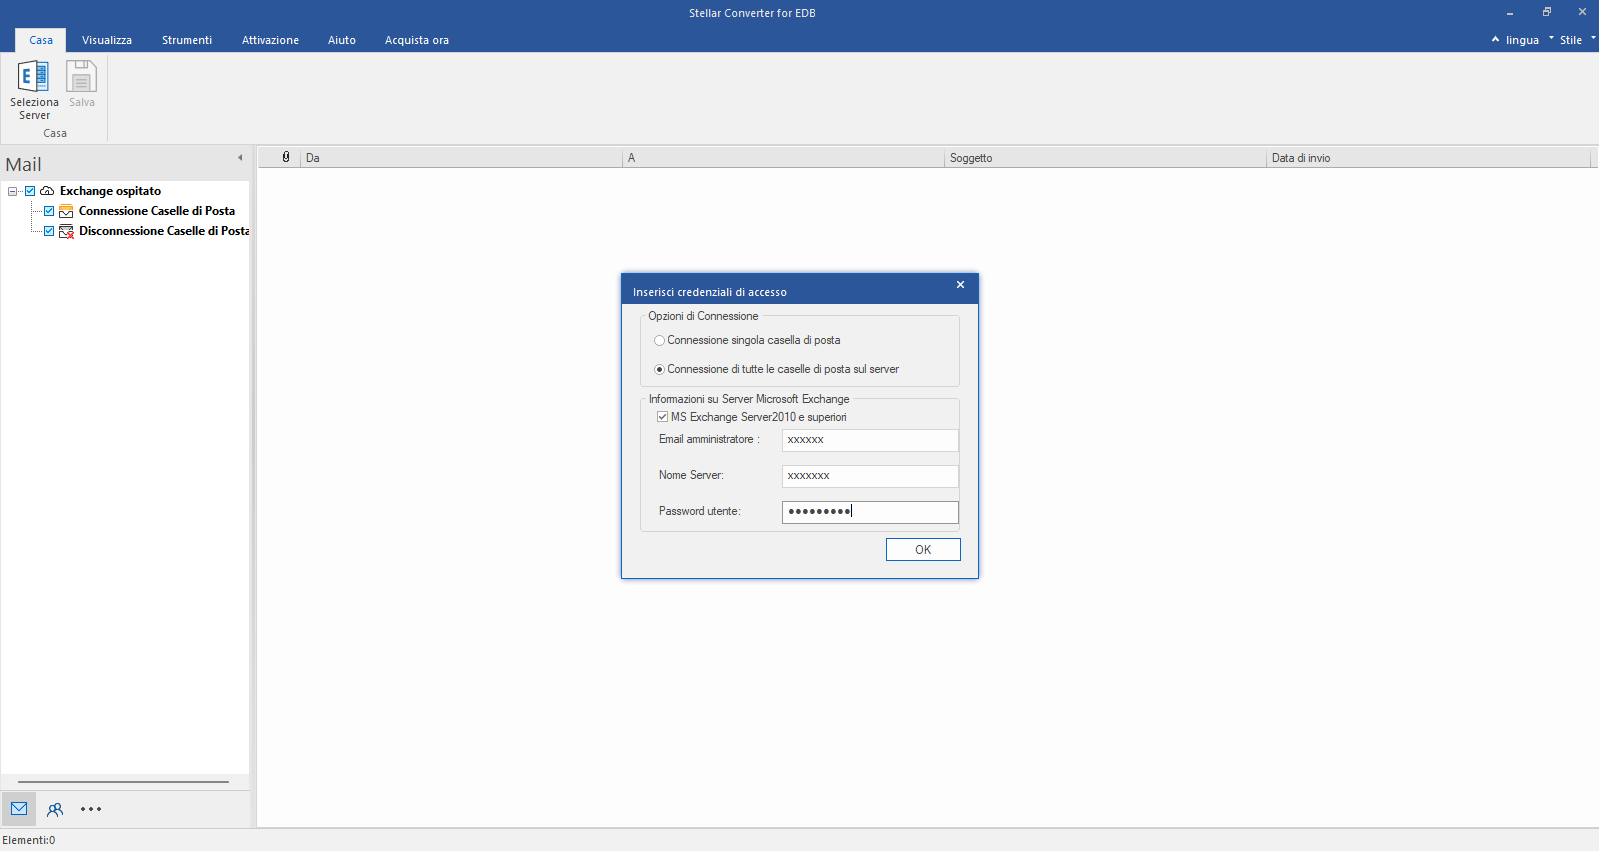Collapse the Exchange ospitato tree node
Viewport: 1599px width, 851px height.
pos(13,191)
